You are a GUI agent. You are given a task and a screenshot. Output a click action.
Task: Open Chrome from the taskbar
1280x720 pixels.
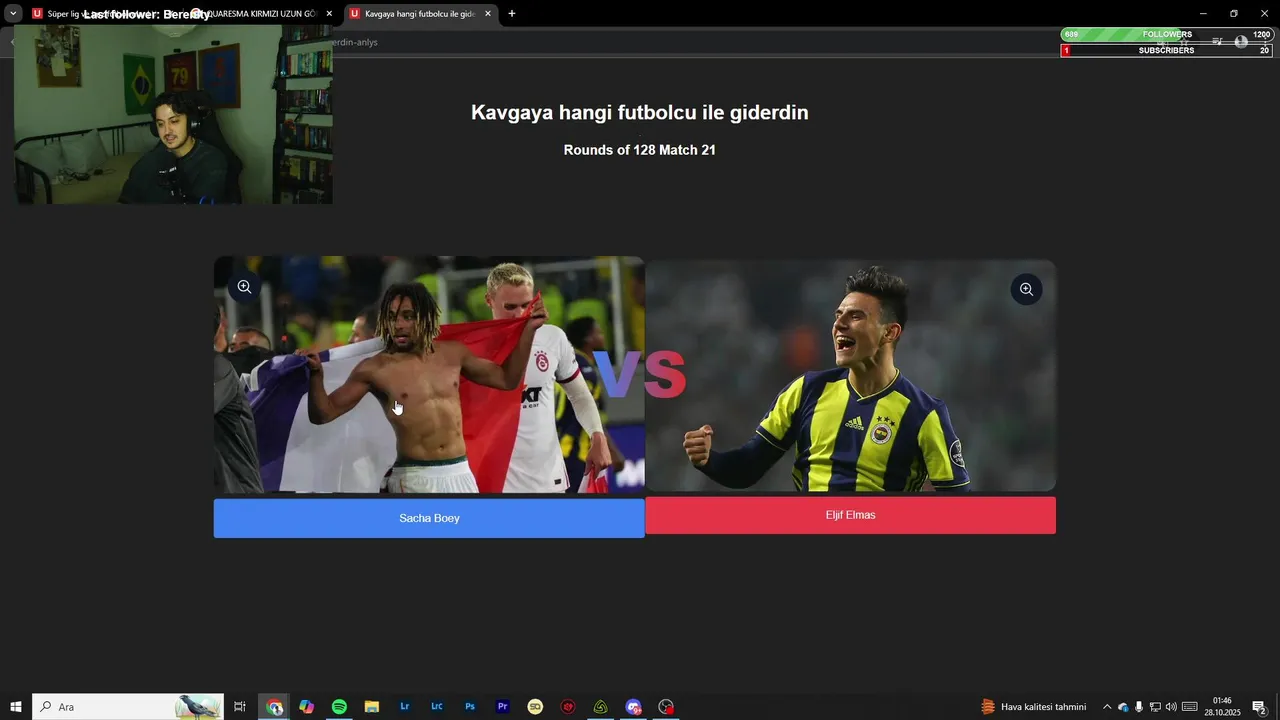275,707
